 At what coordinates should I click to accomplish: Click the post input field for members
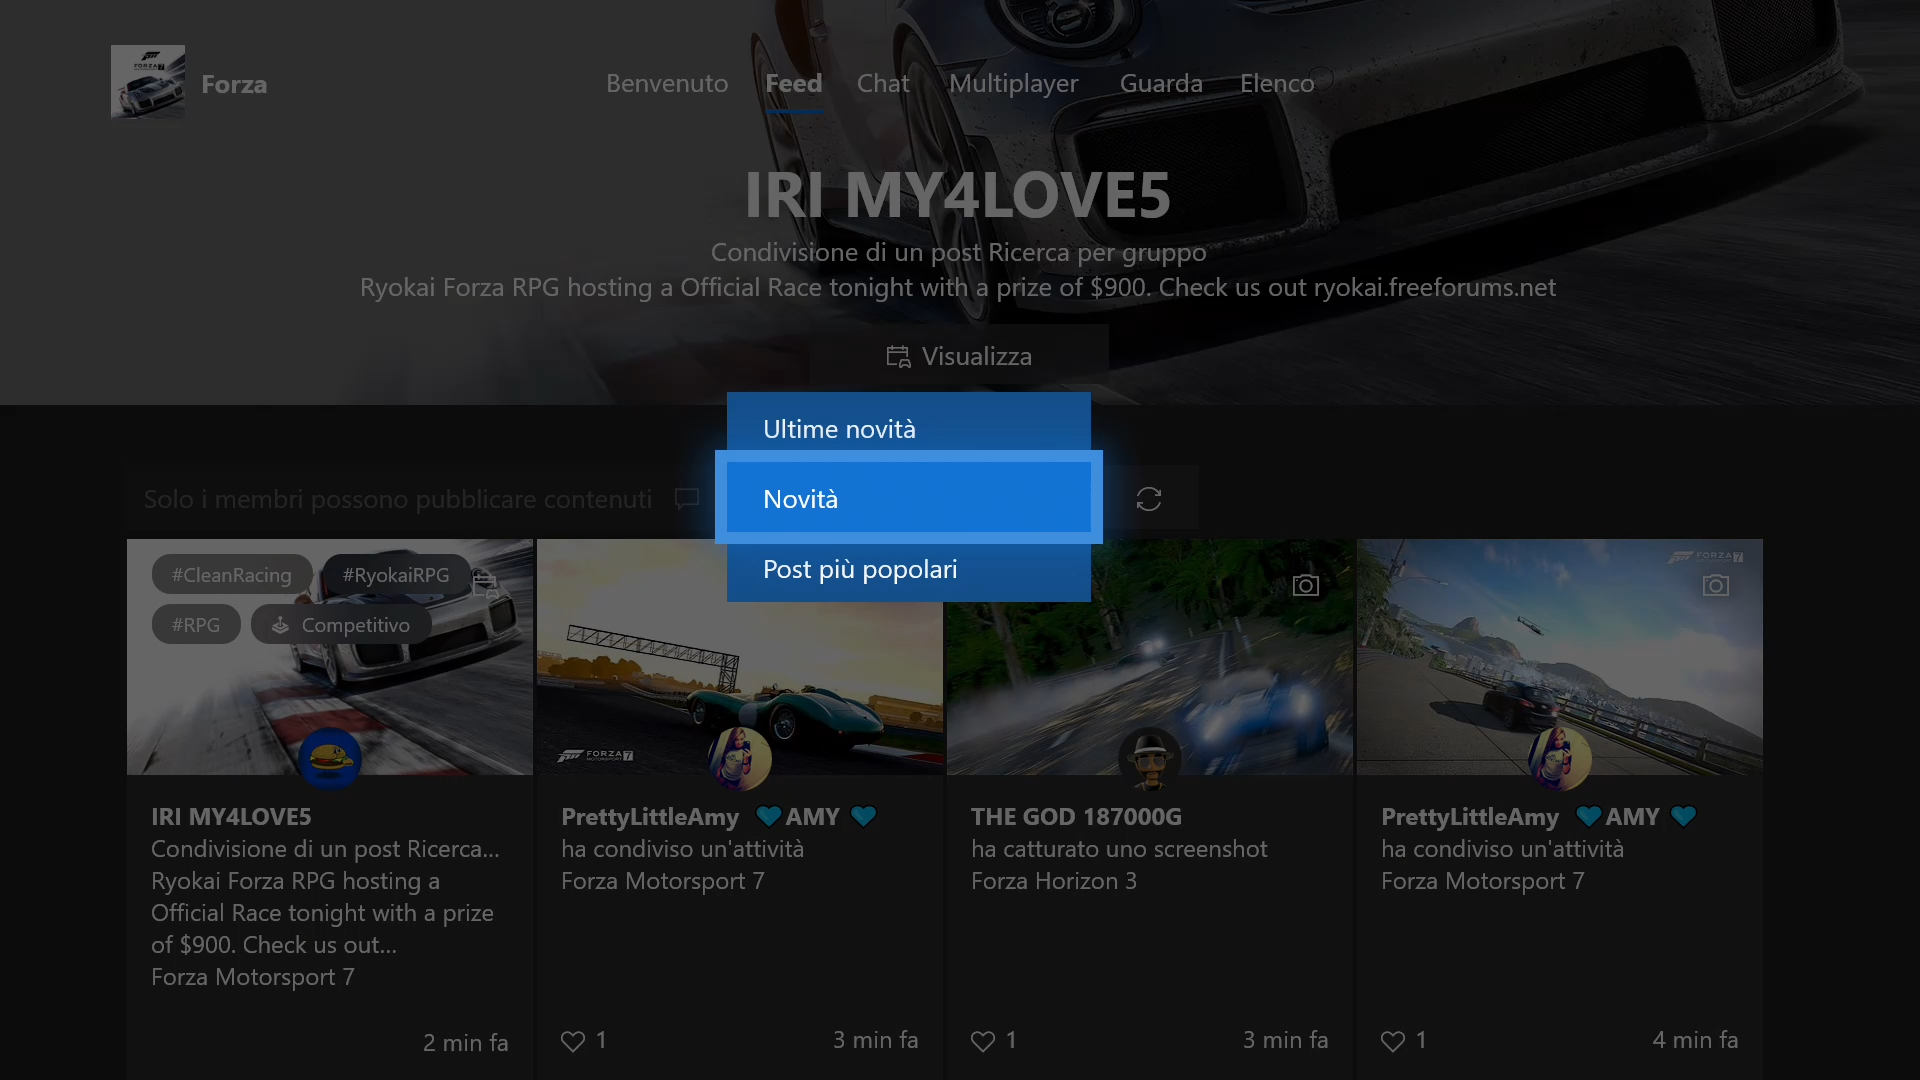click(x=420, y=499)
